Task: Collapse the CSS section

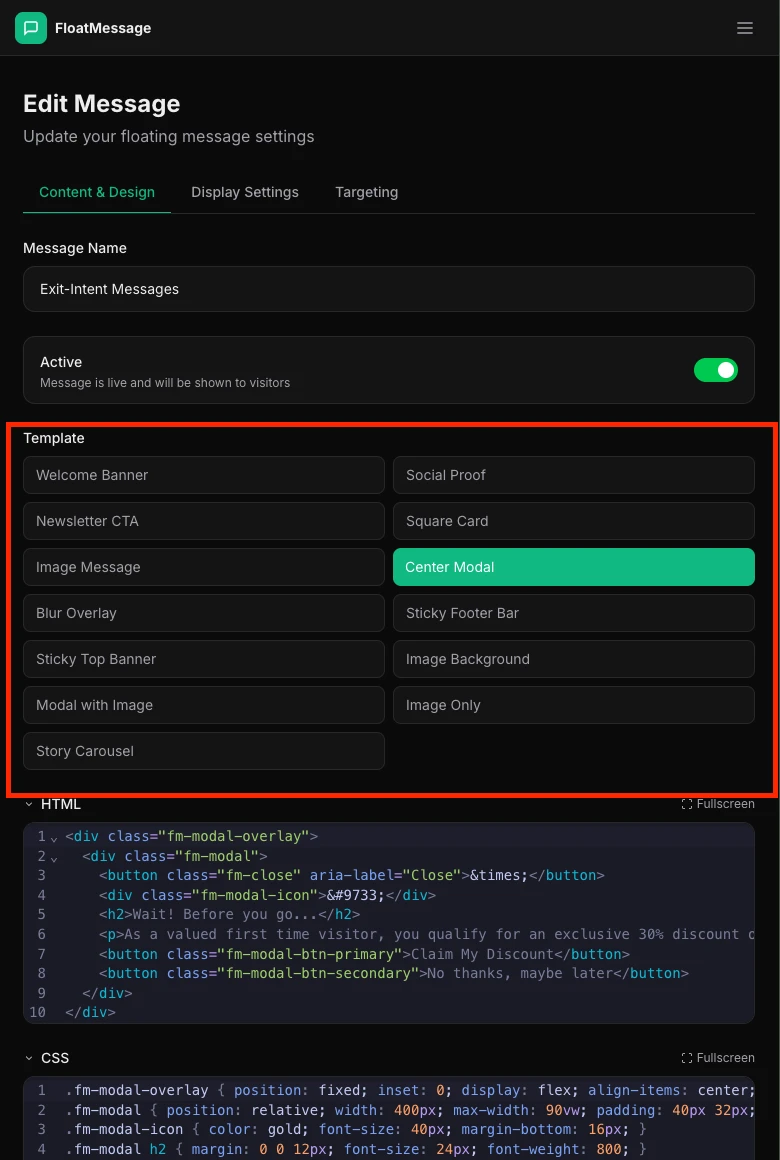Action: pos(30,1058)
